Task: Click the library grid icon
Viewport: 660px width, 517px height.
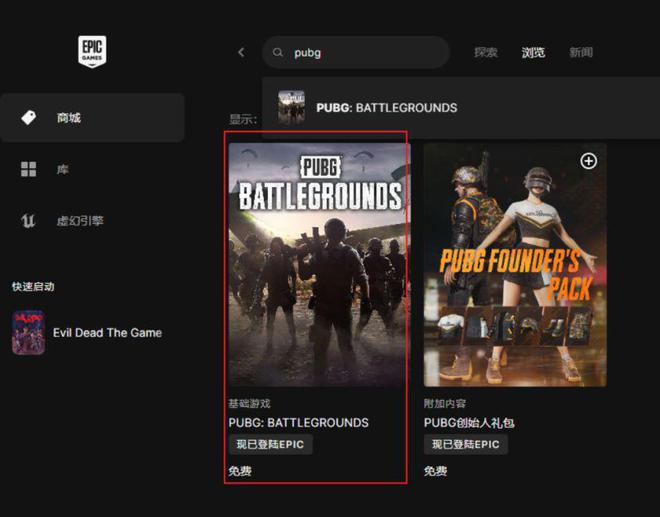Action: pos(29,169)
